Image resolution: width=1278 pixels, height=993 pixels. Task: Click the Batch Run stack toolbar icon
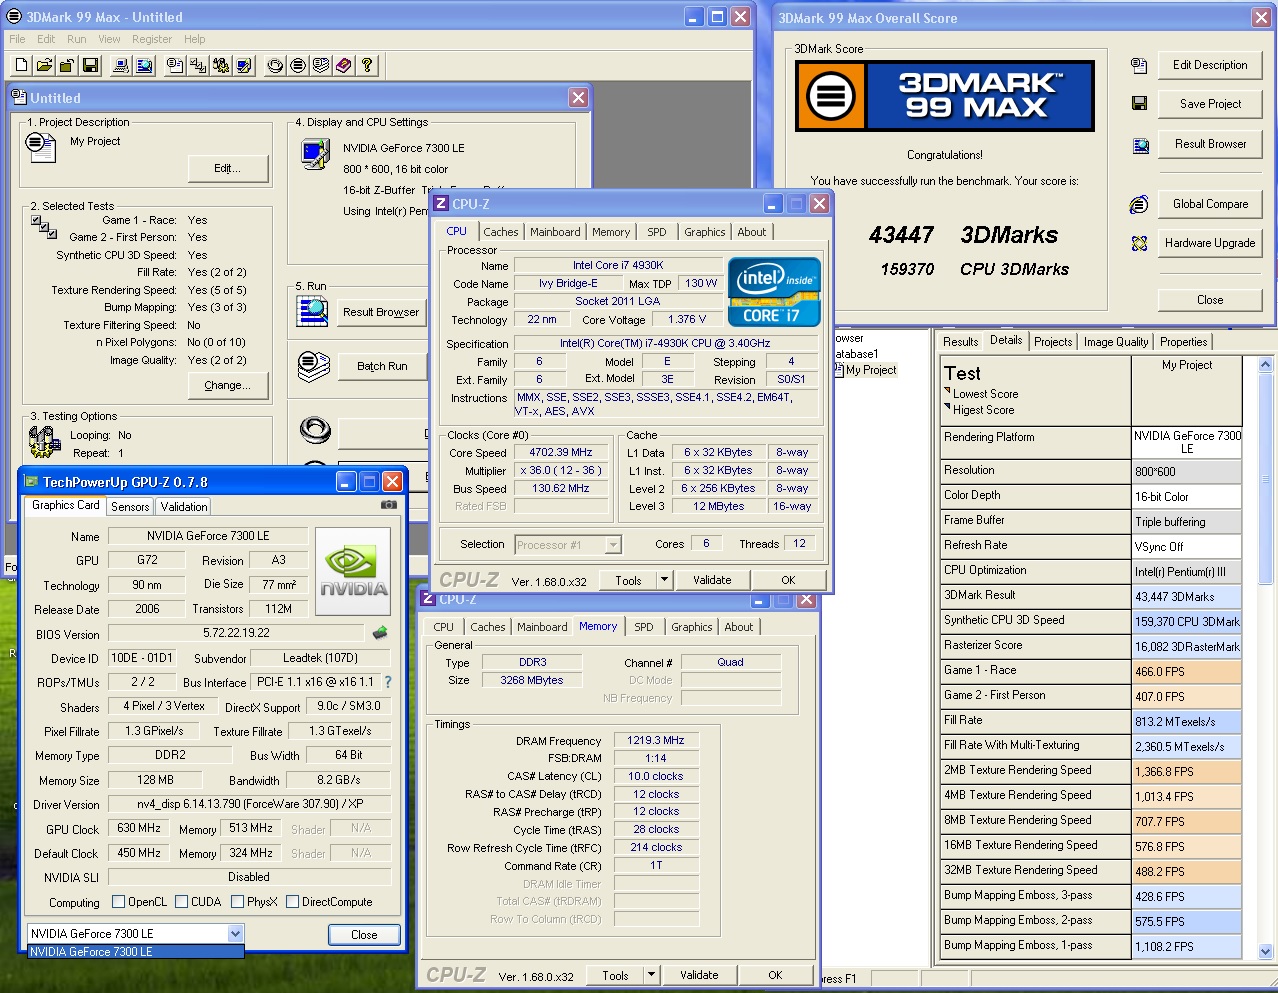click(321, 65)
